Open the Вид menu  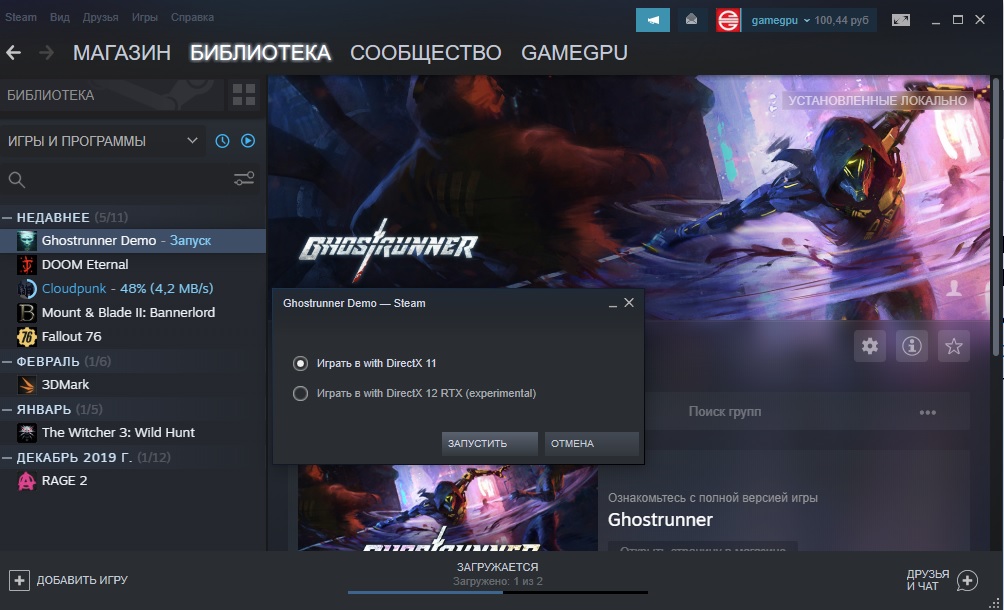coord(60,17)
